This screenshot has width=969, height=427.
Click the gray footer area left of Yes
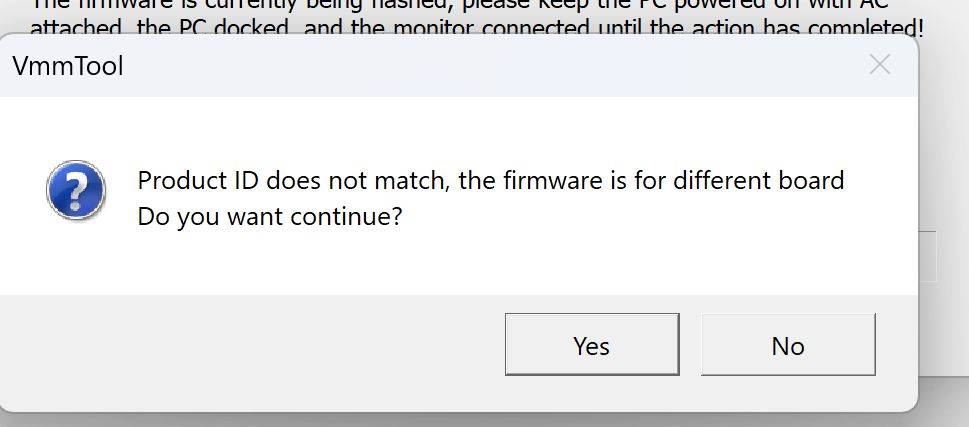[x=250, y=346]
